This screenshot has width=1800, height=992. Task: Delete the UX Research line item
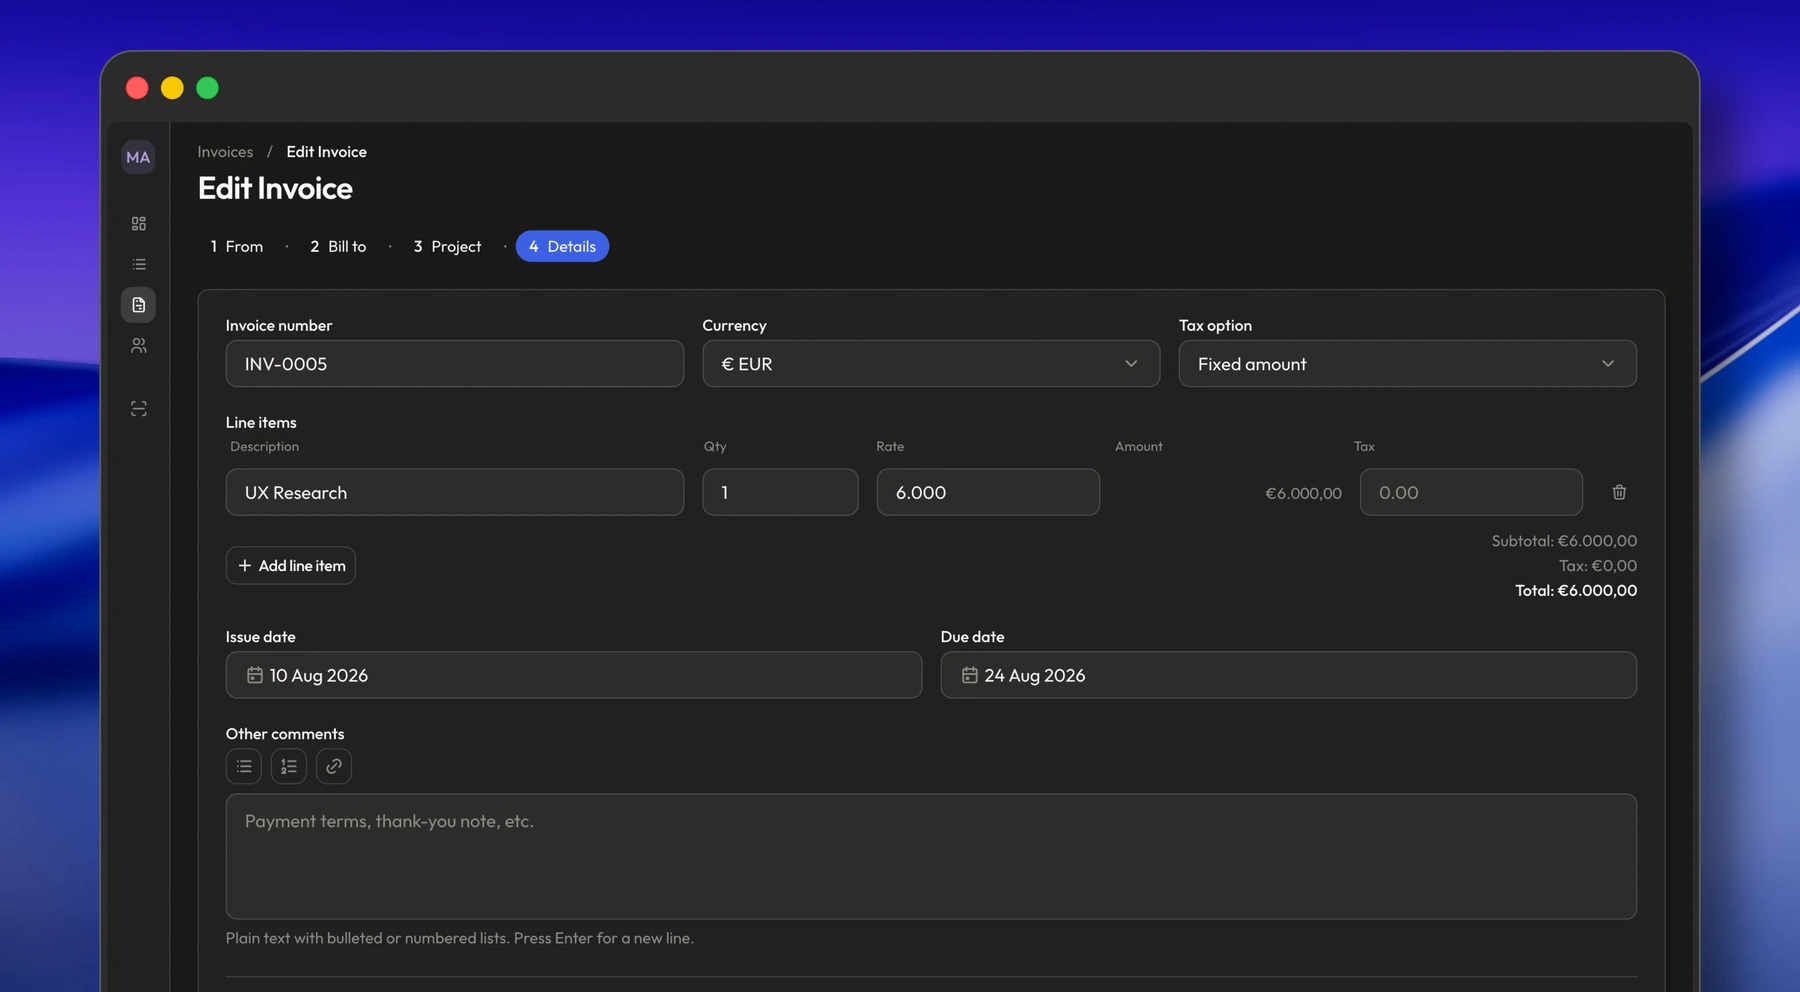pyautogui.click(x=1619, y=492)
